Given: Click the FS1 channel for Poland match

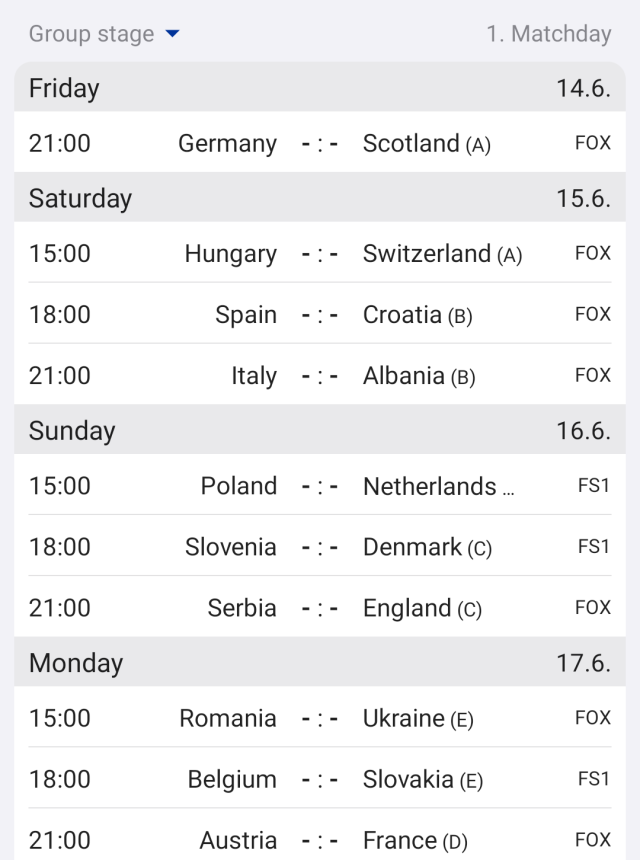Looking at the screenshot, I should [593, 486].
